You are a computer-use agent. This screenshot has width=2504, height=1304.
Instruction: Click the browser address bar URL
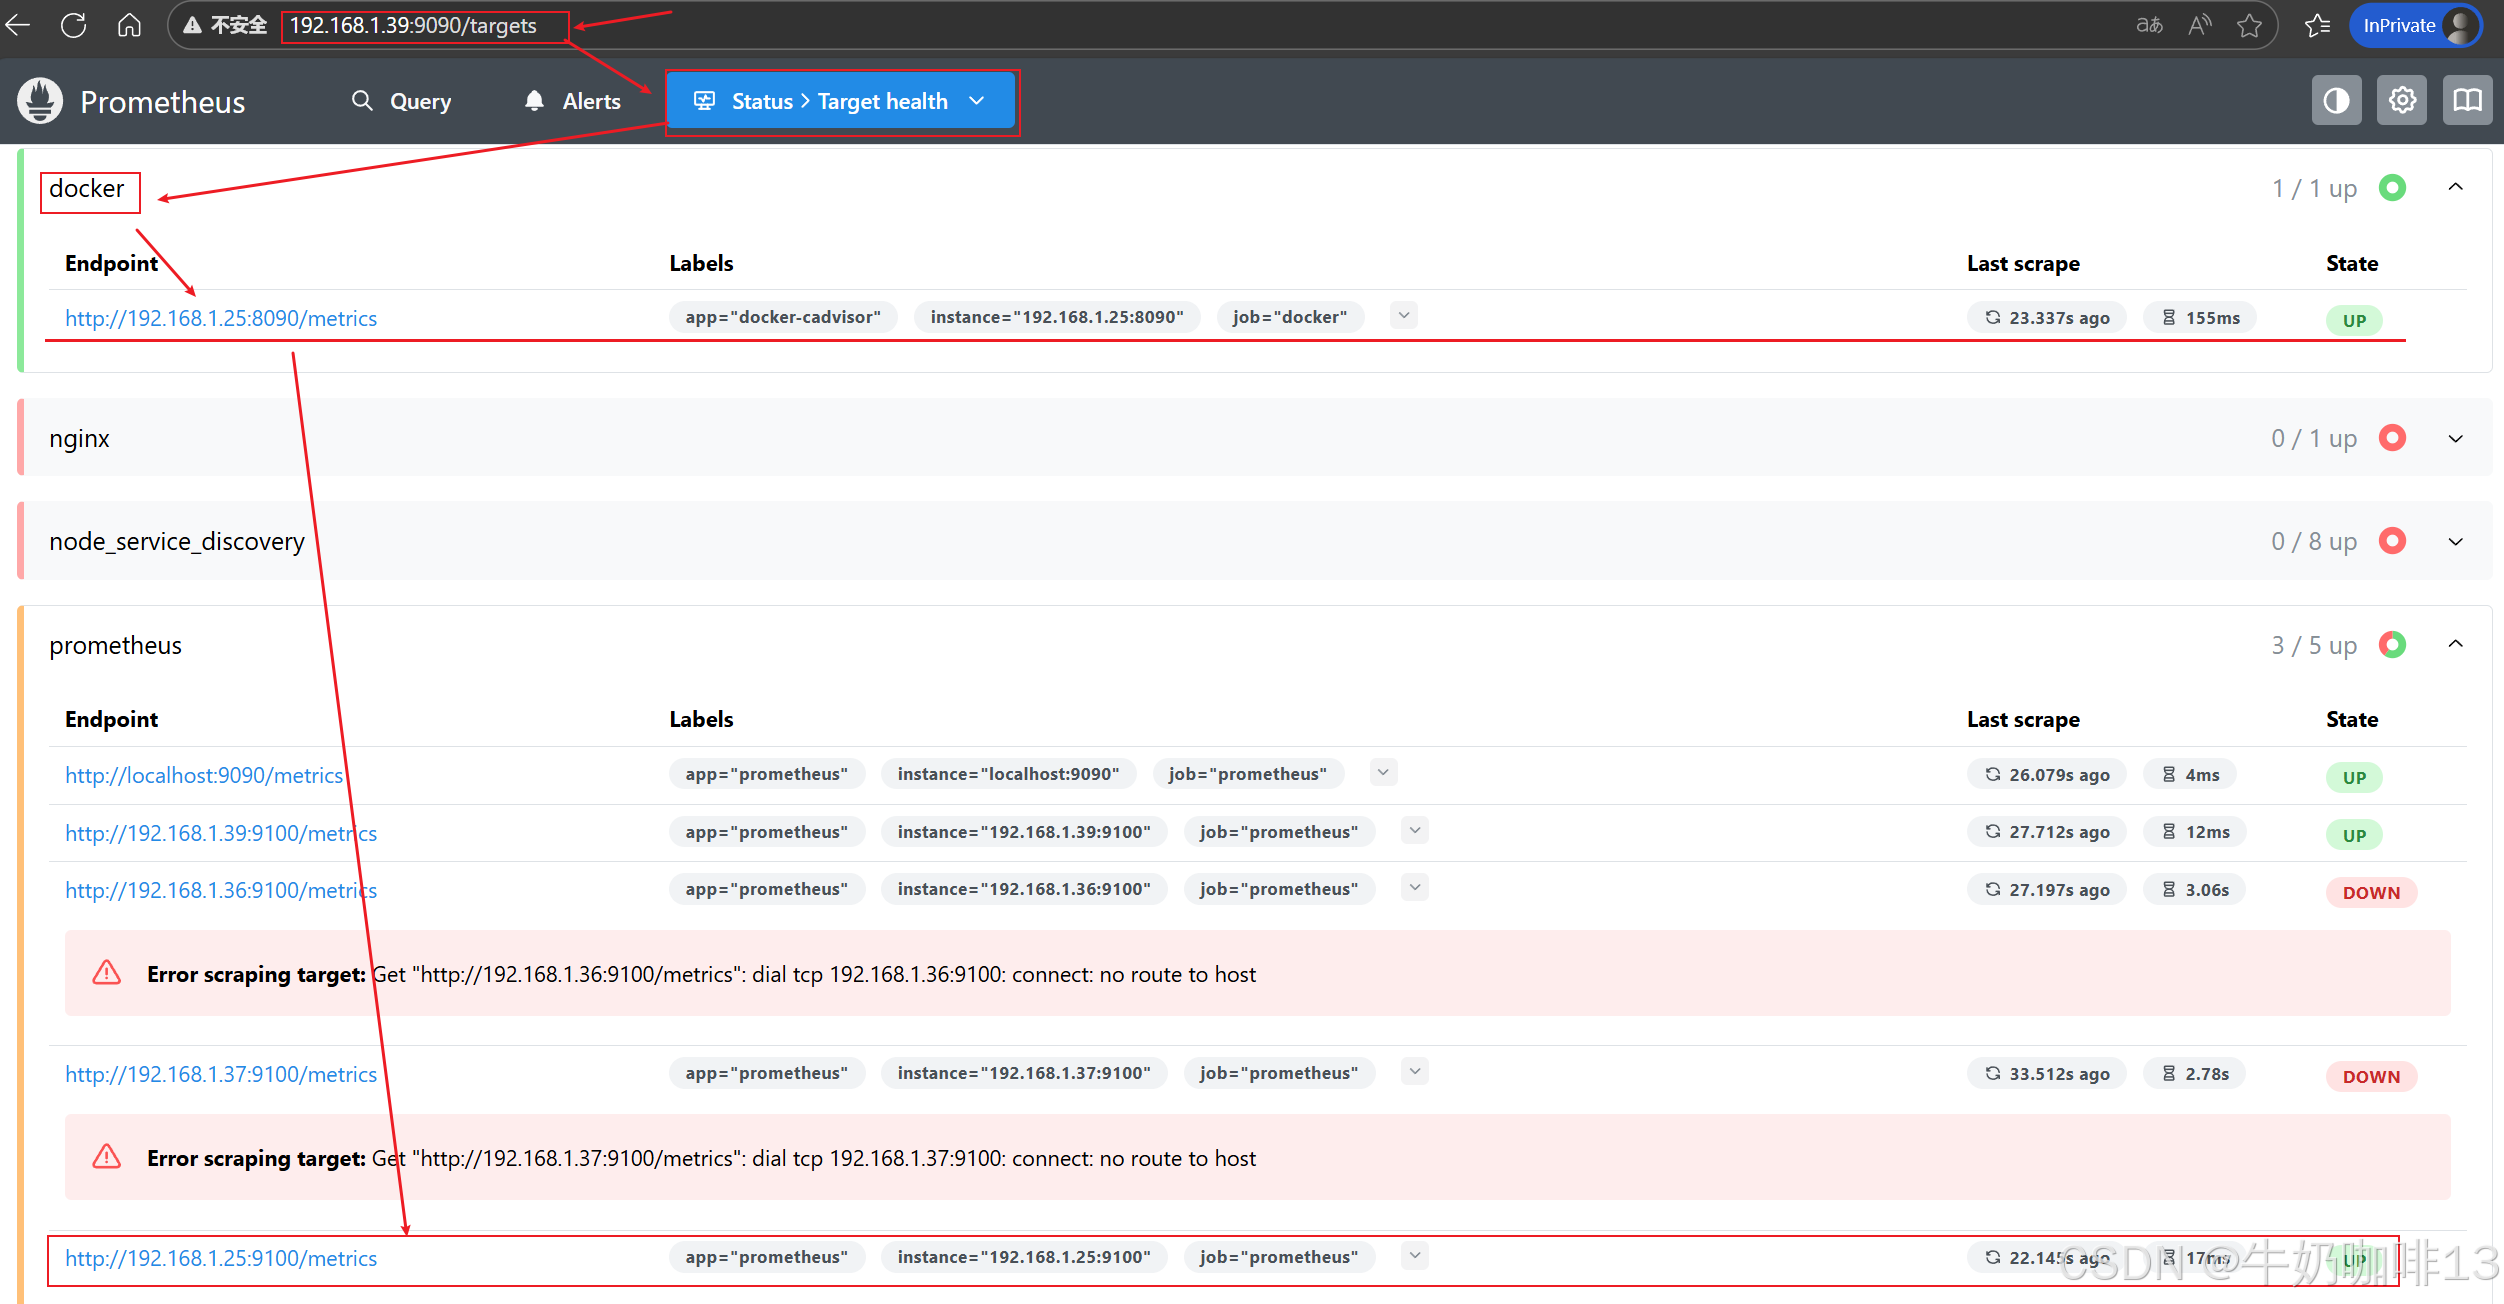[413, 25]
